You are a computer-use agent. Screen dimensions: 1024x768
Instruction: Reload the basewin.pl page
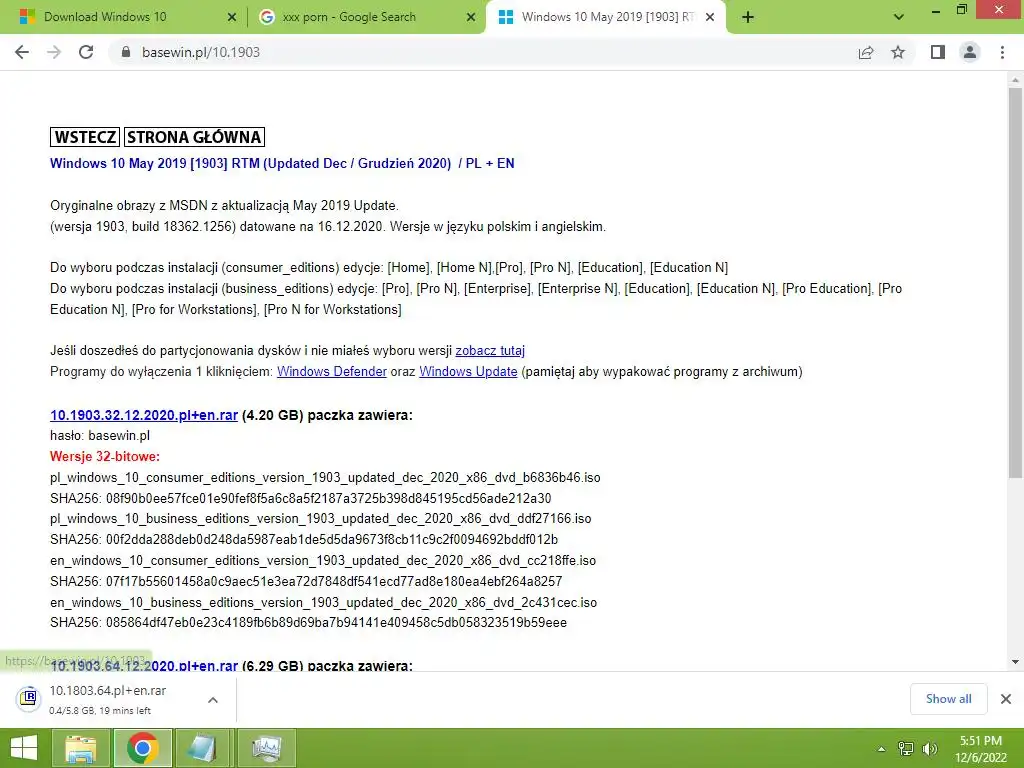[x=86, y=52]
